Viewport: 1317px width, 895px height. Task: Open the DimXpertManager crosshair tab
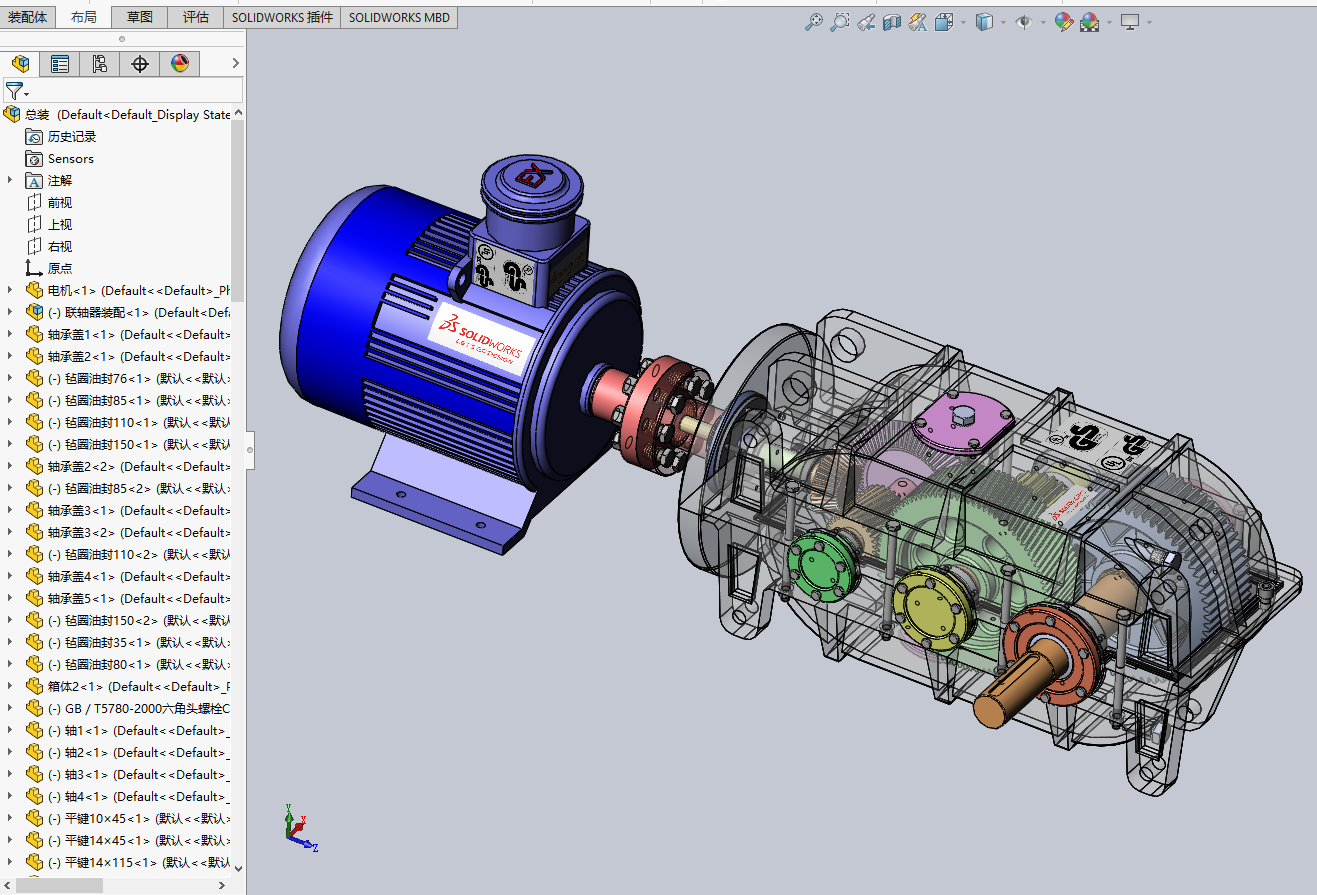[140, 64]
